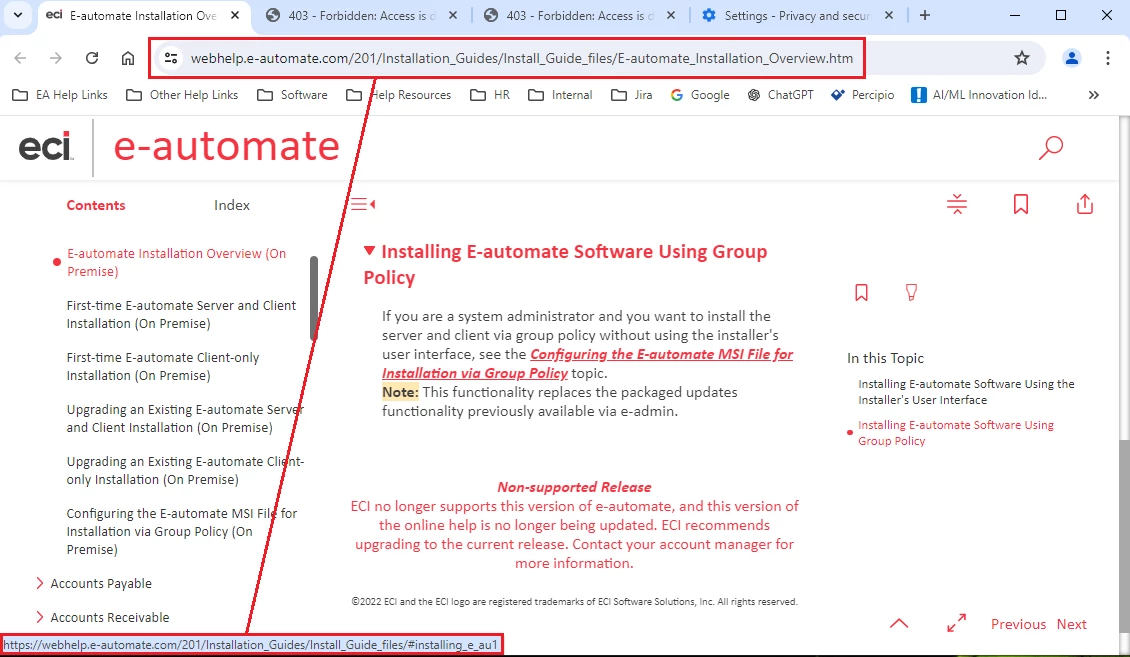
Task: Toggle full-screen with the expand arrows icon
Action: [x=956, y=623]
